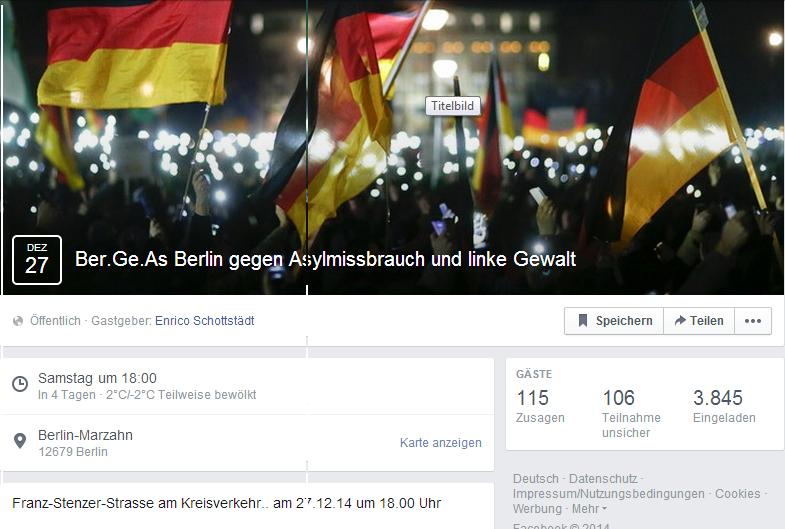View the 115 Zusagen guest list

(x=540, y=406)
